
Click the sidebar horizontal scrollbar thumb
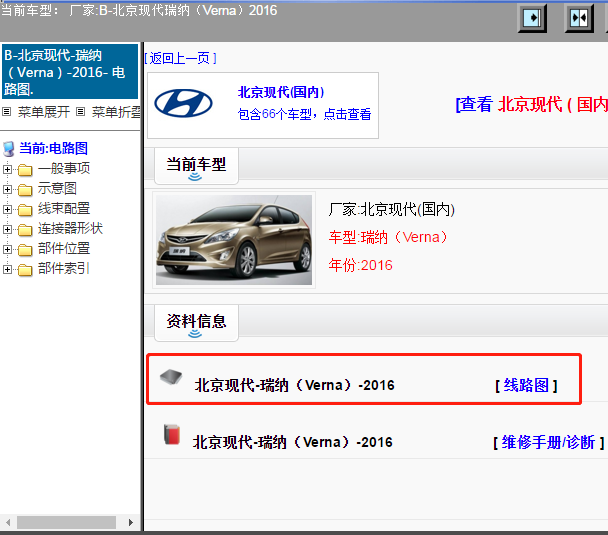pos(66,522)
